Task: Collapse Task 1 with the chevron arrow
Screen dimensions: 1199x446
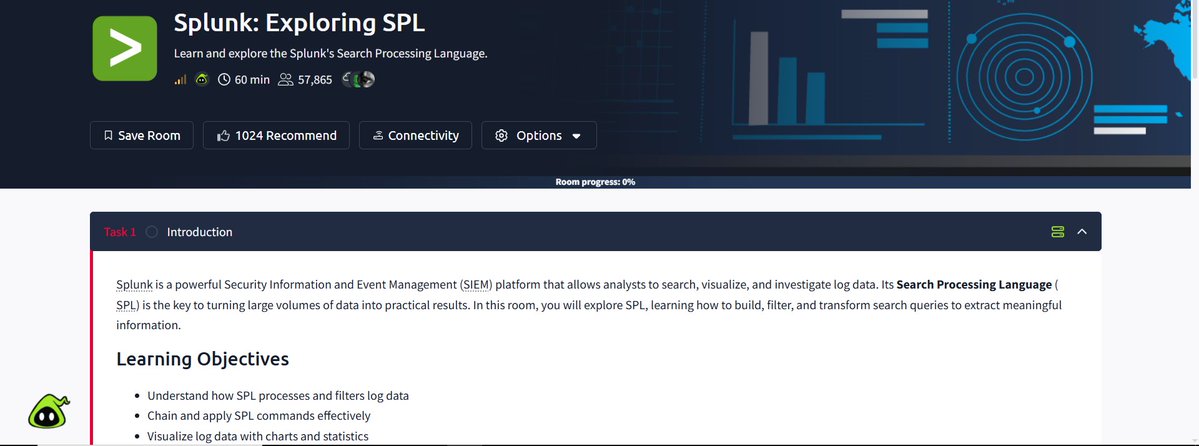Action: point(1082,232)
